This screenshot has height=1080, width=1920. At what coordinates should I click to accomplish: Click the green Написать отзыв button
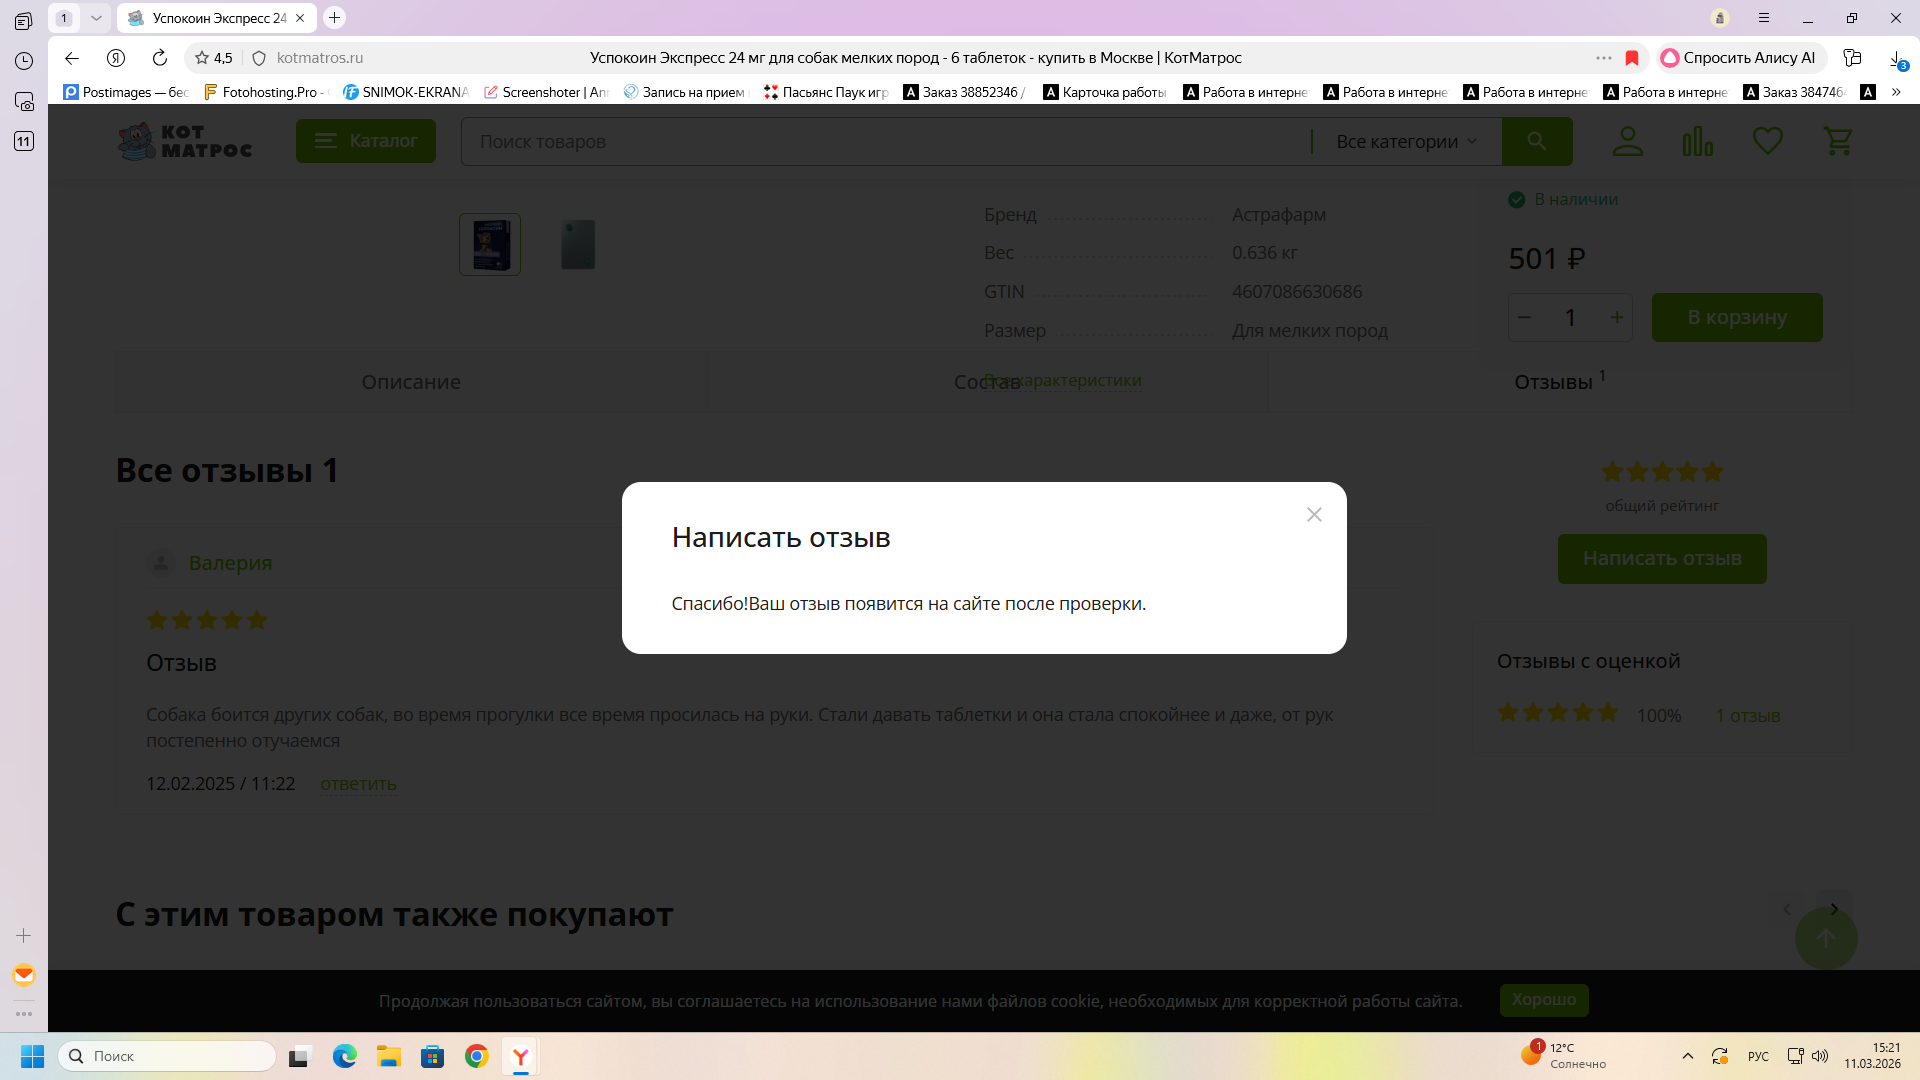coord(1661,558)
